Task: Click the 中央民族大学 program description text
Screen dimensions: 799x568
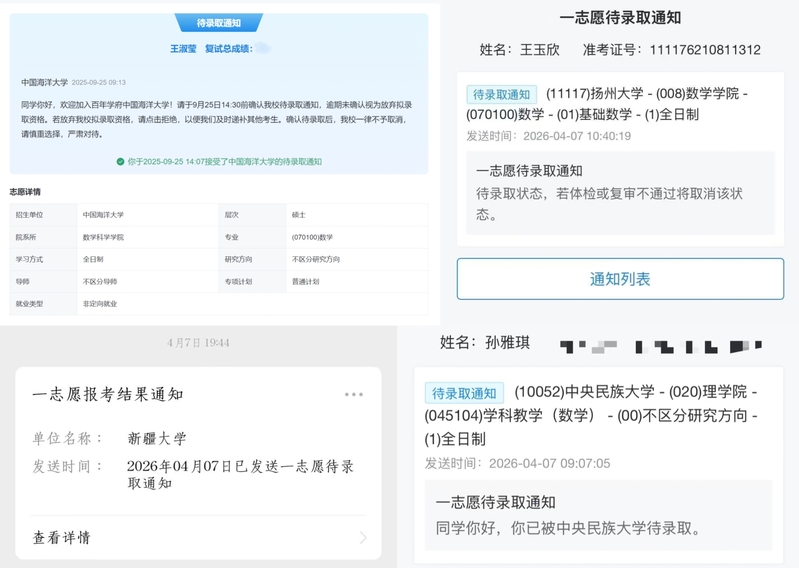Action: coord(591,415)
